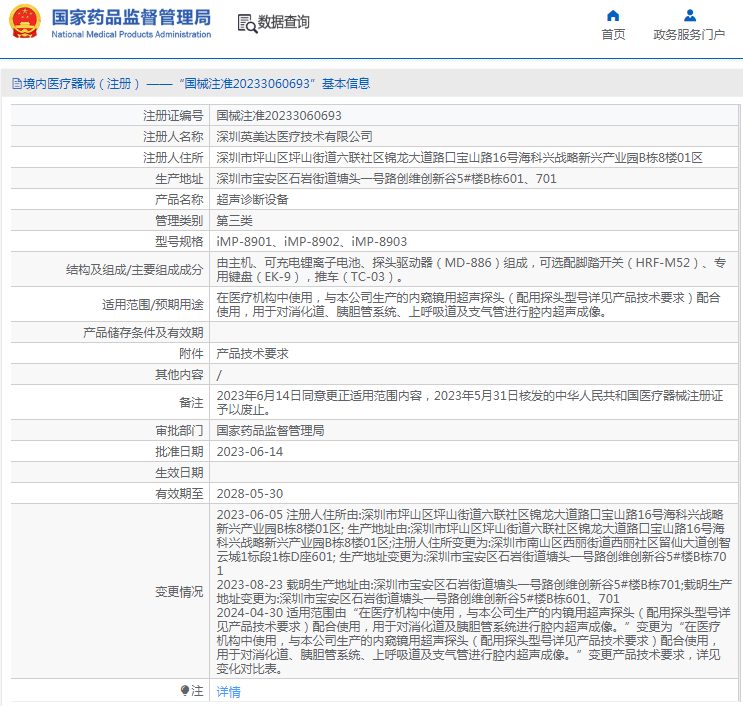Click the 适用范围/预期用途 description text
This screenshot has height=706, width=743.
(468, 305)
